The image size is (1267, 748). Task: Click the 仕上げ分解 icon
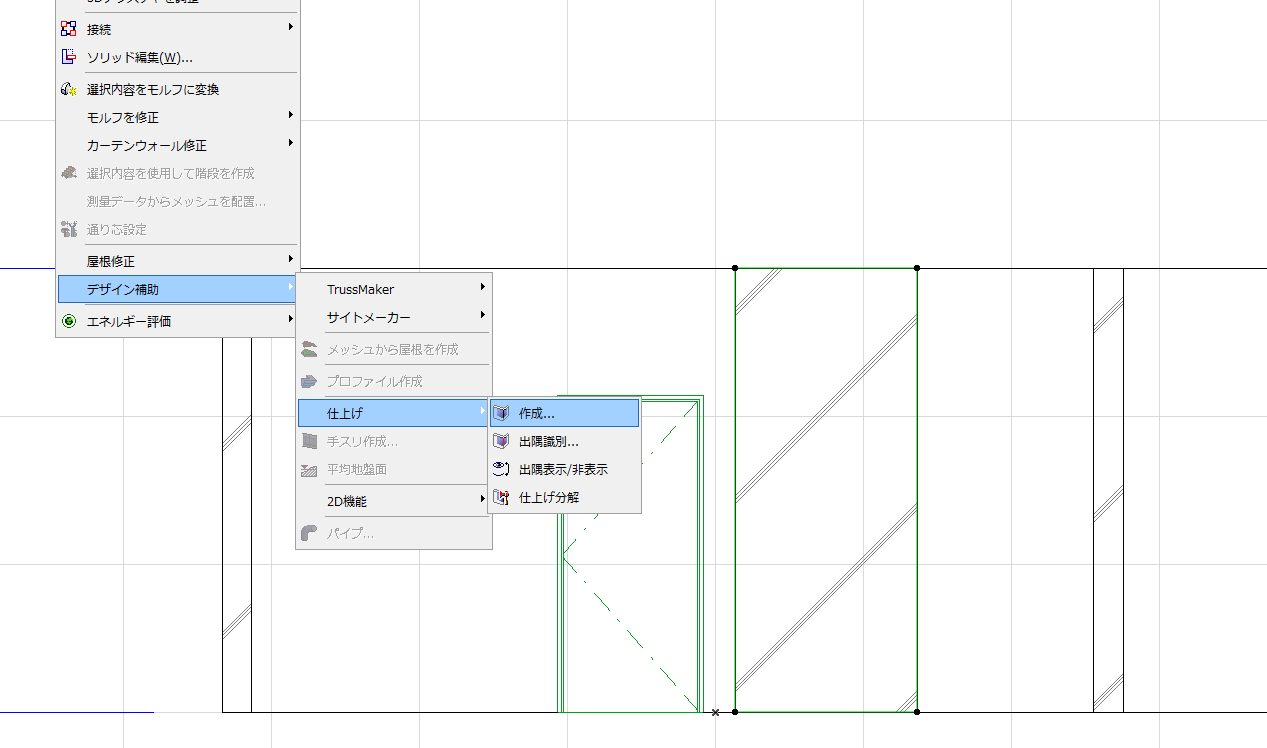point(501,497)
